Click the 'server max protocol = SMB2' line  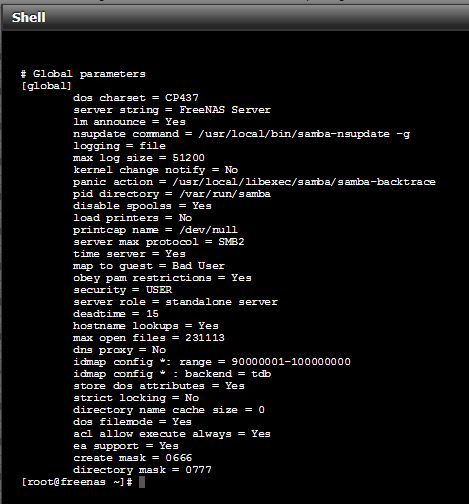(x=159, y=242)
